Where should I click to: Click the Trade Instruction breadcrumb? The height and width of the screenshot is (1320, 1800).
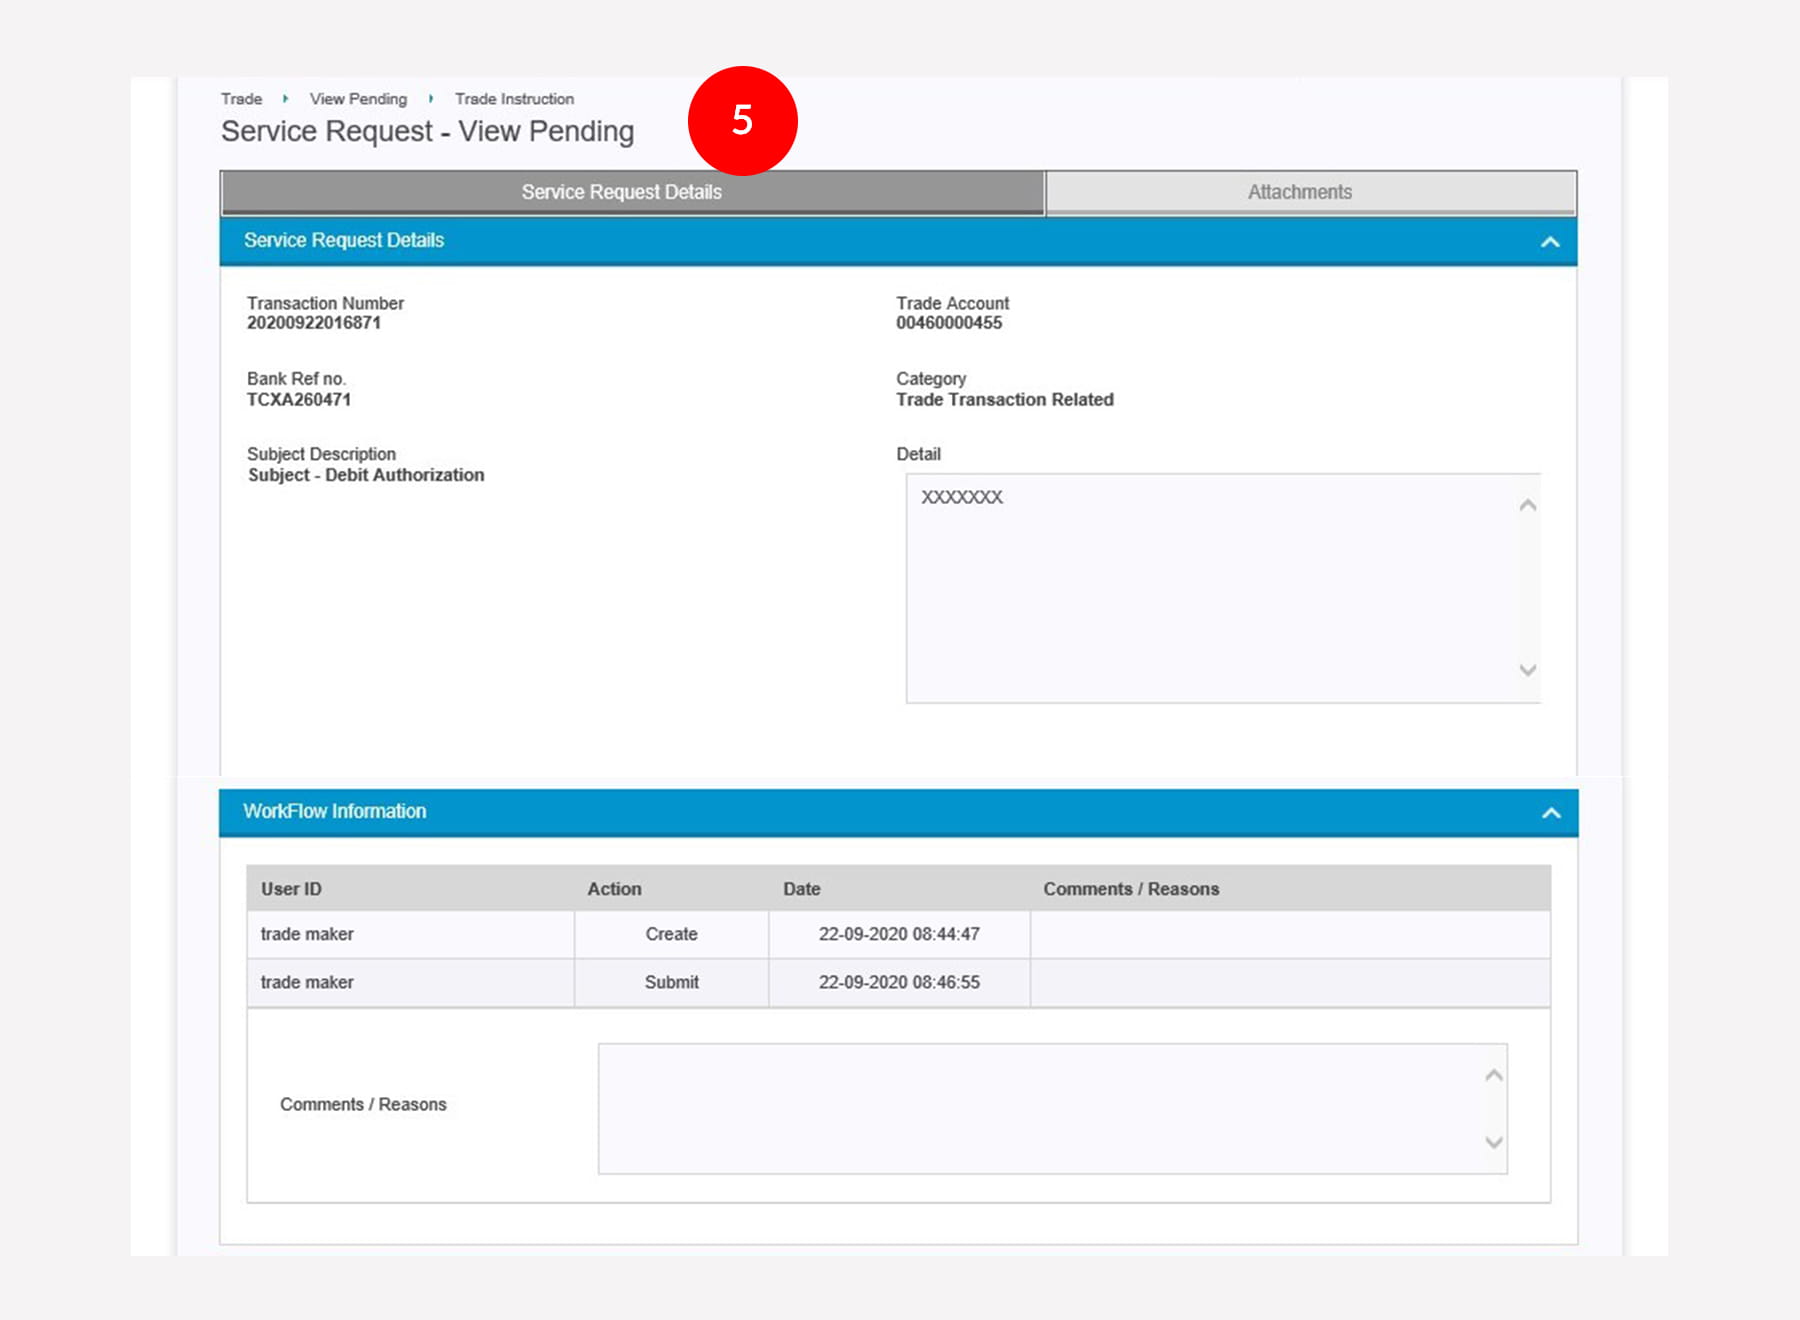click(514, 99)
